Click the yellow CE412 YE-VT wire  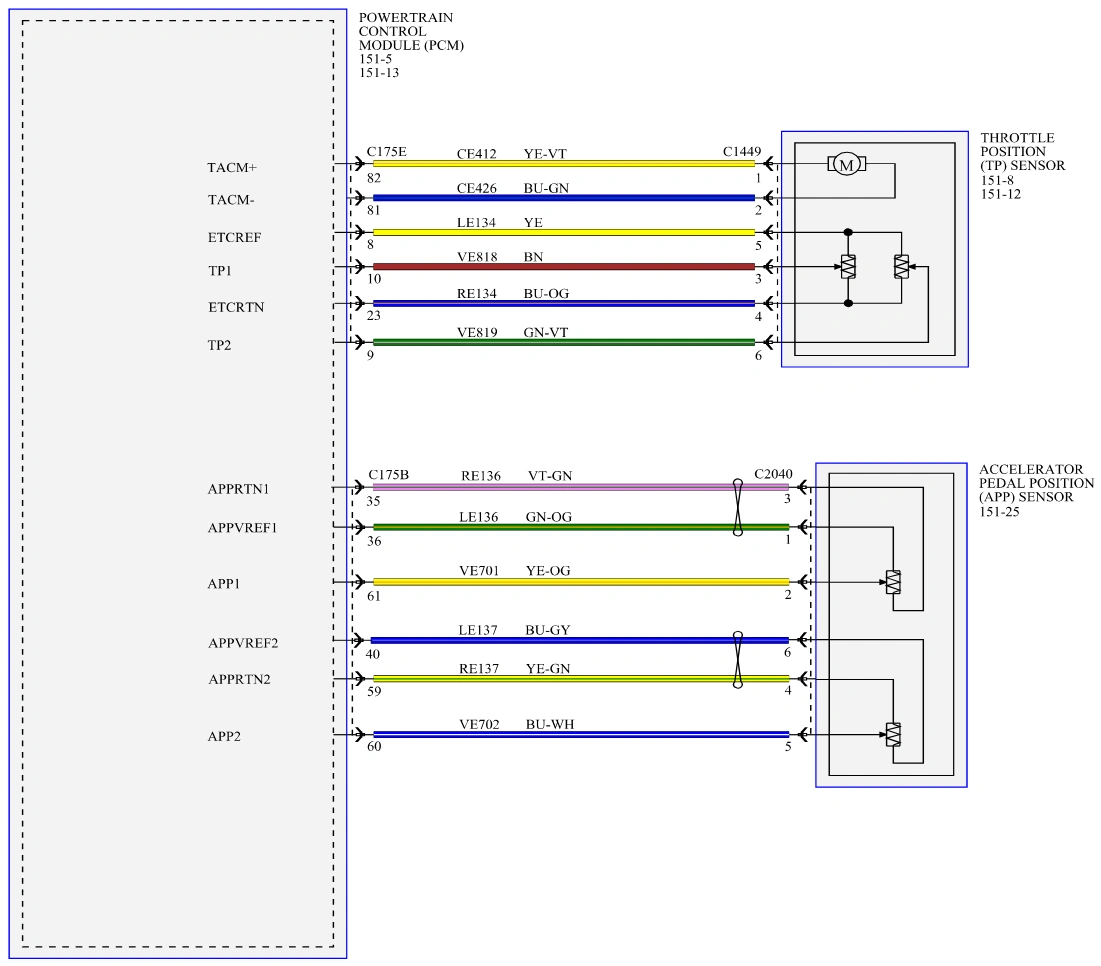(x=564, y=164)
